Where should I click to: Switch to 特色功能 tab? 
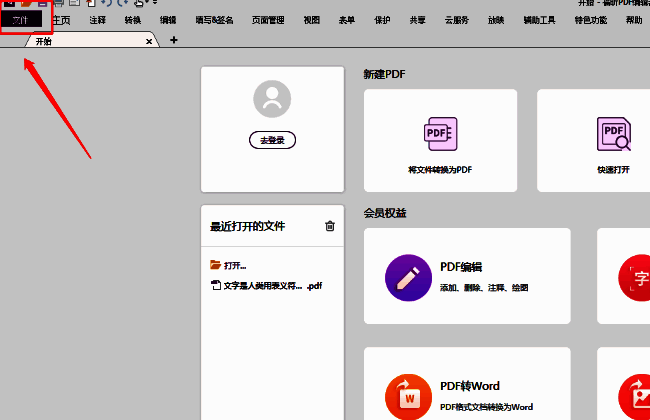point(591,20)
